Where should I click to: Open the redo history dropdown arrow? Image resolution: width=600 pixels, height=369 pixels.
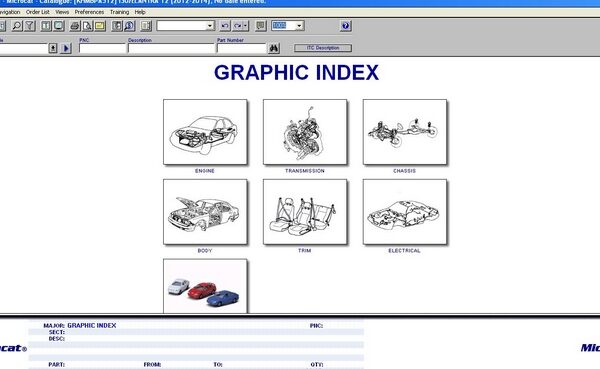246,26
